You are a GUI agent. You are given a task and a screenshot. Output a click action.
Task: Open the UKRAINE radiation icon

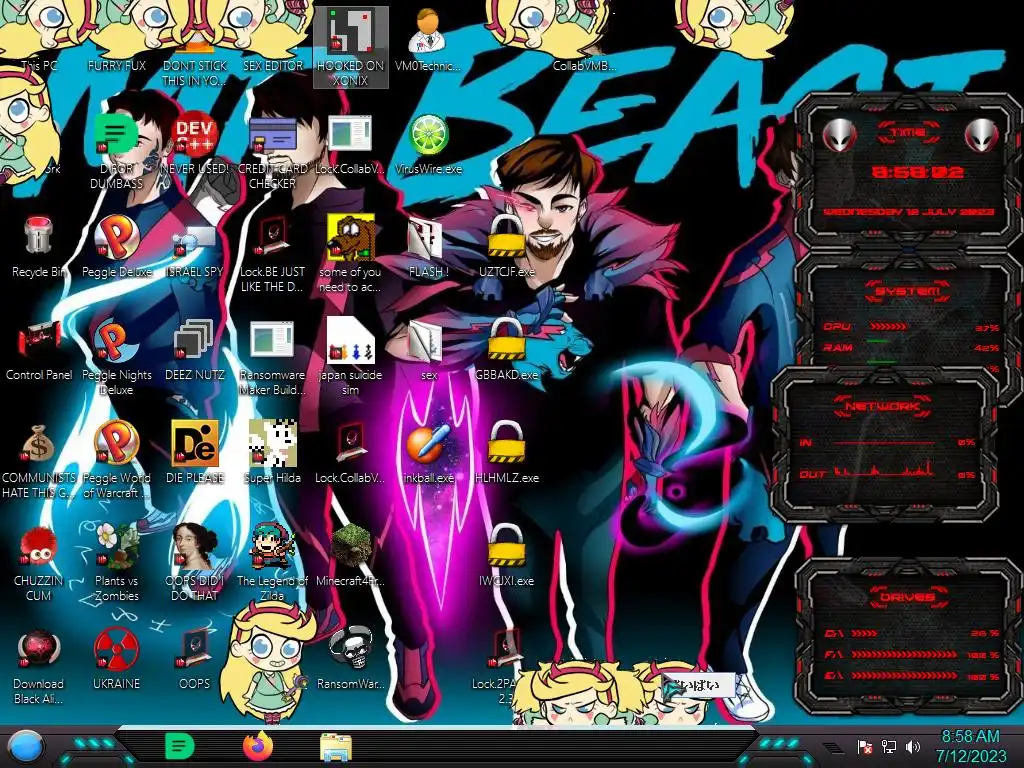(x=116, y=658)
